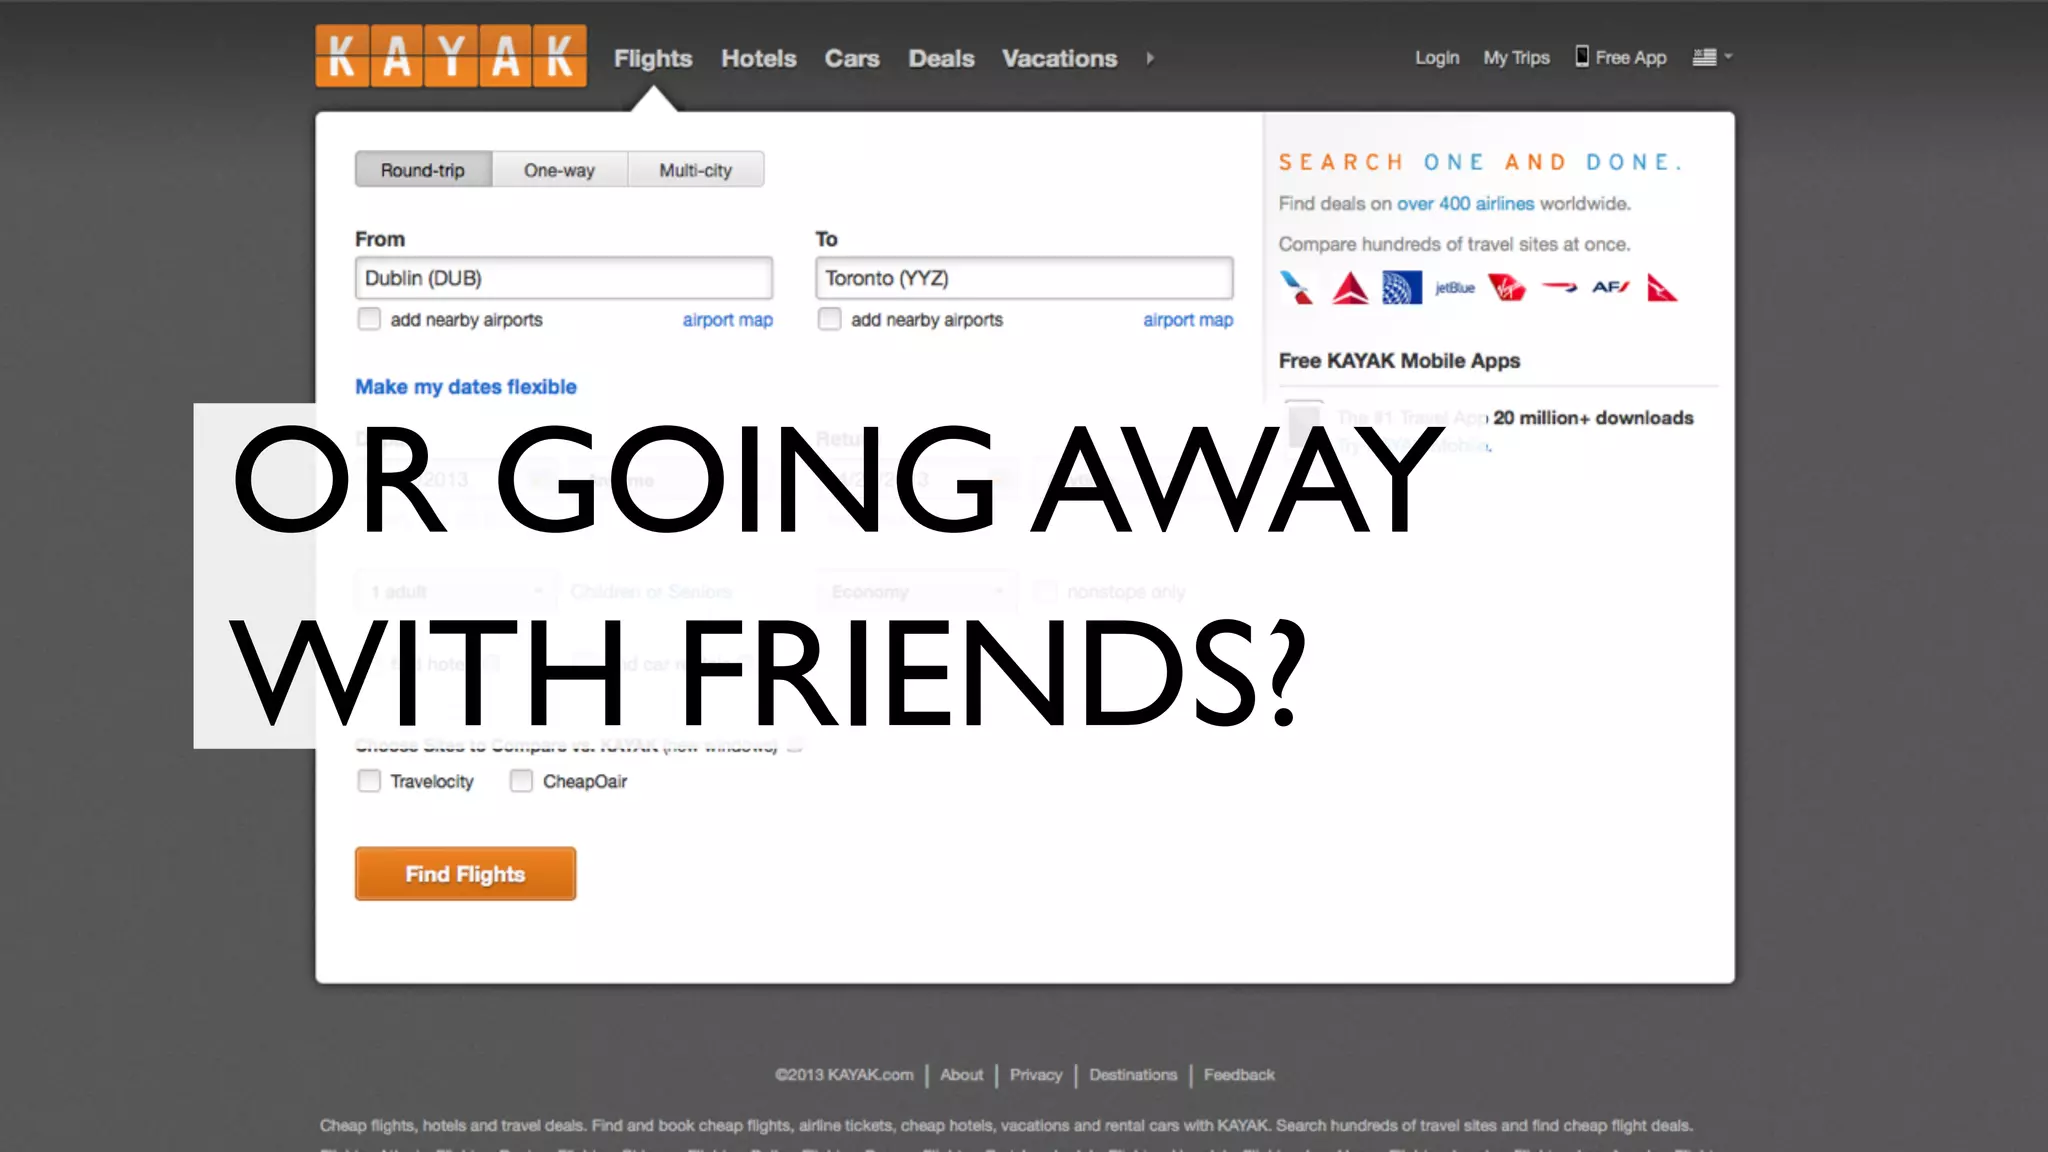Click the From field with Dublin (DUB)
Screen dimensions: 2048x1152
coord(564,278)
